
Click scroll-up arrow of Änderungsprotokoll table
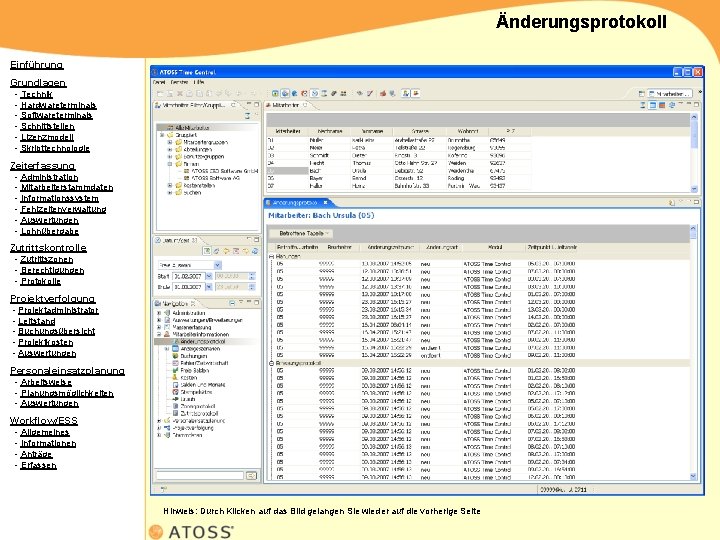pyautogui.click(x=693, y=228)
